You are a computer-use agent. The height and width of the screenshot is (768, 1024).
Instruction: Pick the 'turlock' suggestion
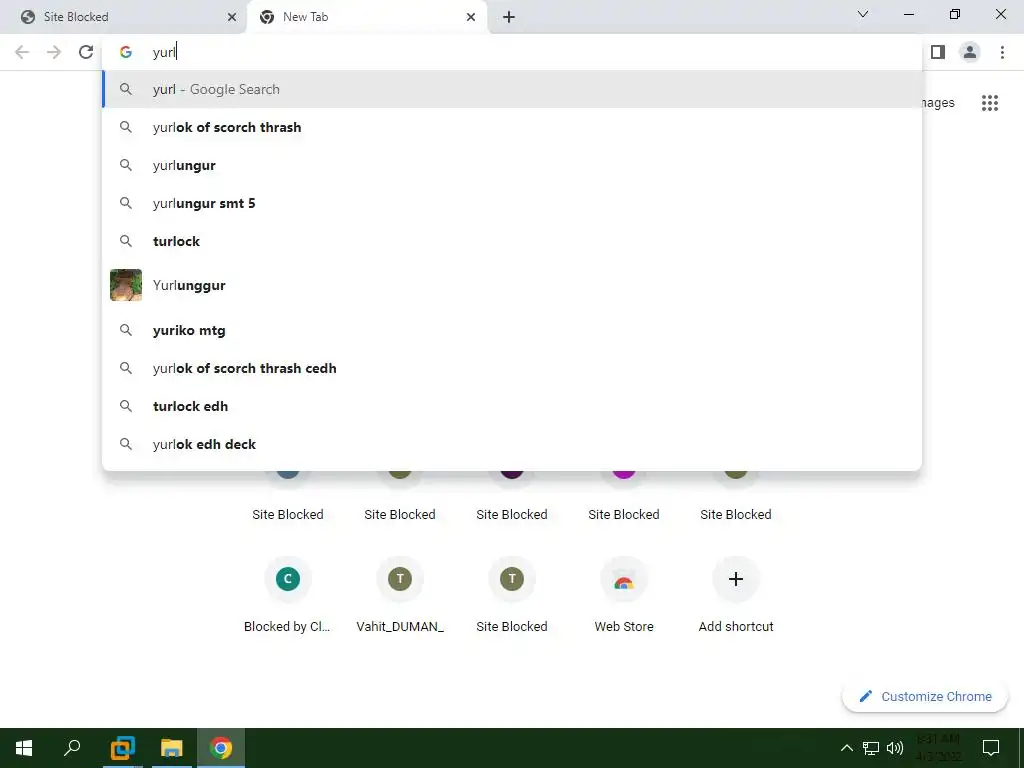[x=512, y=241]
